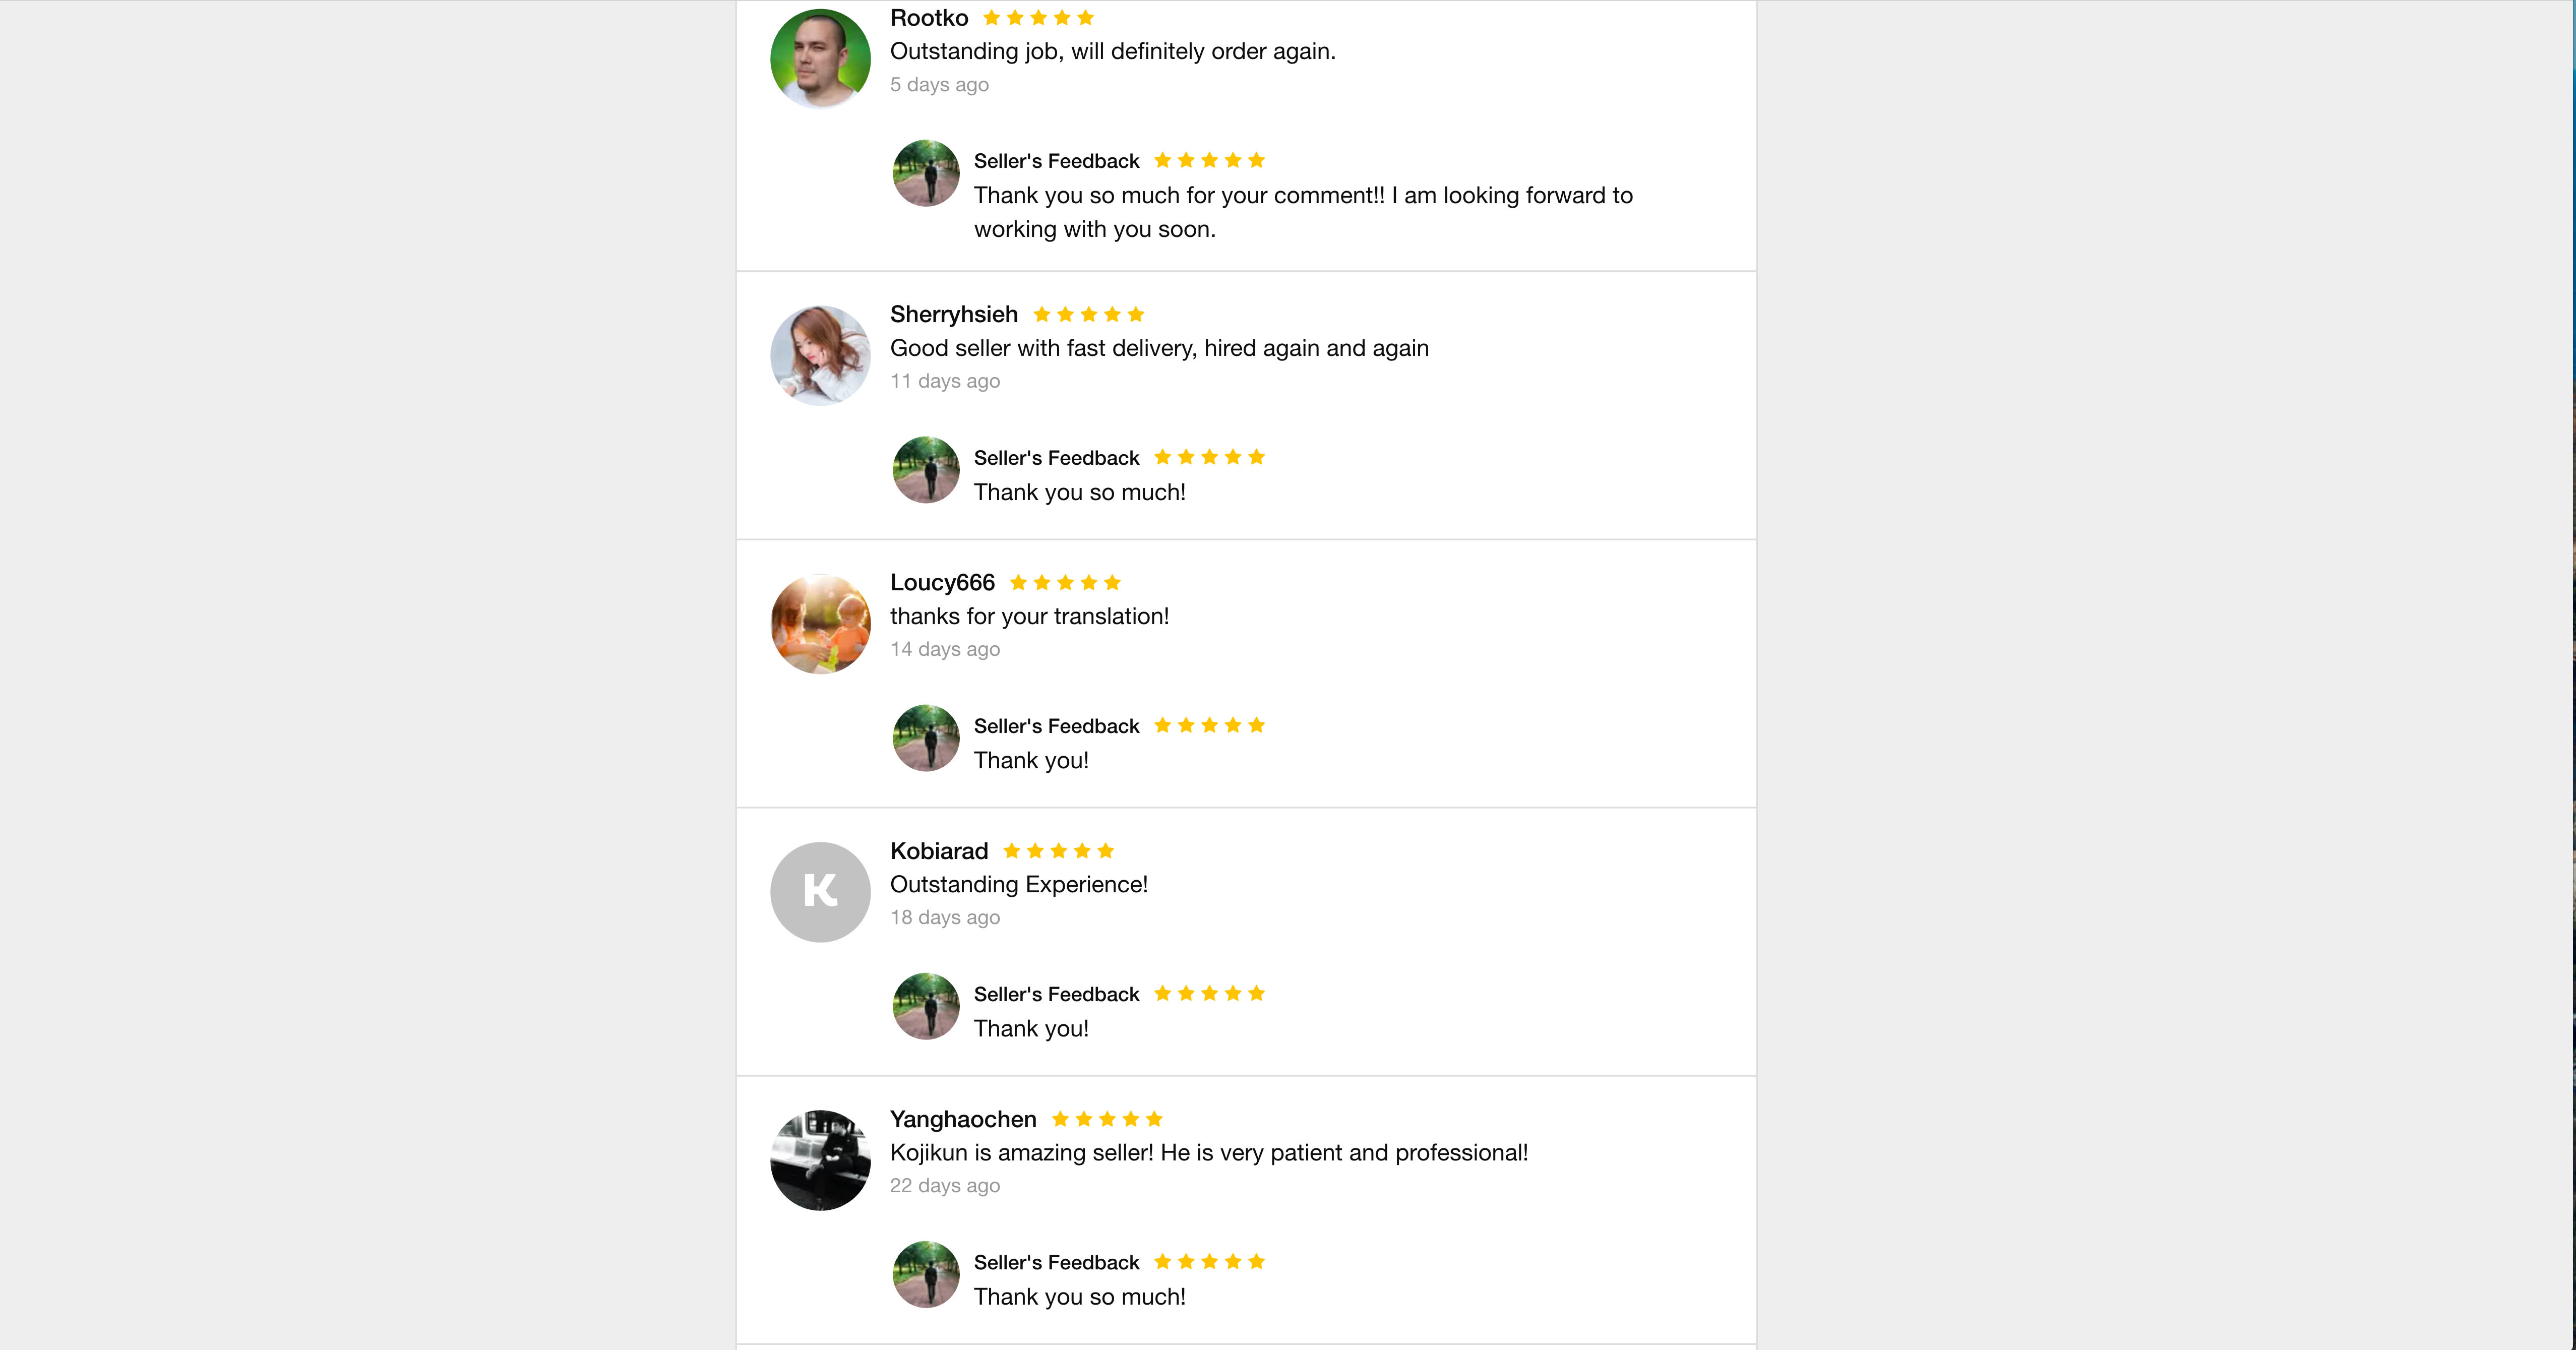Viewport: 2576px width, 1350px height.
Task: Click seller avatar under Sherryhsieh's review
Action: click(925, 469)
